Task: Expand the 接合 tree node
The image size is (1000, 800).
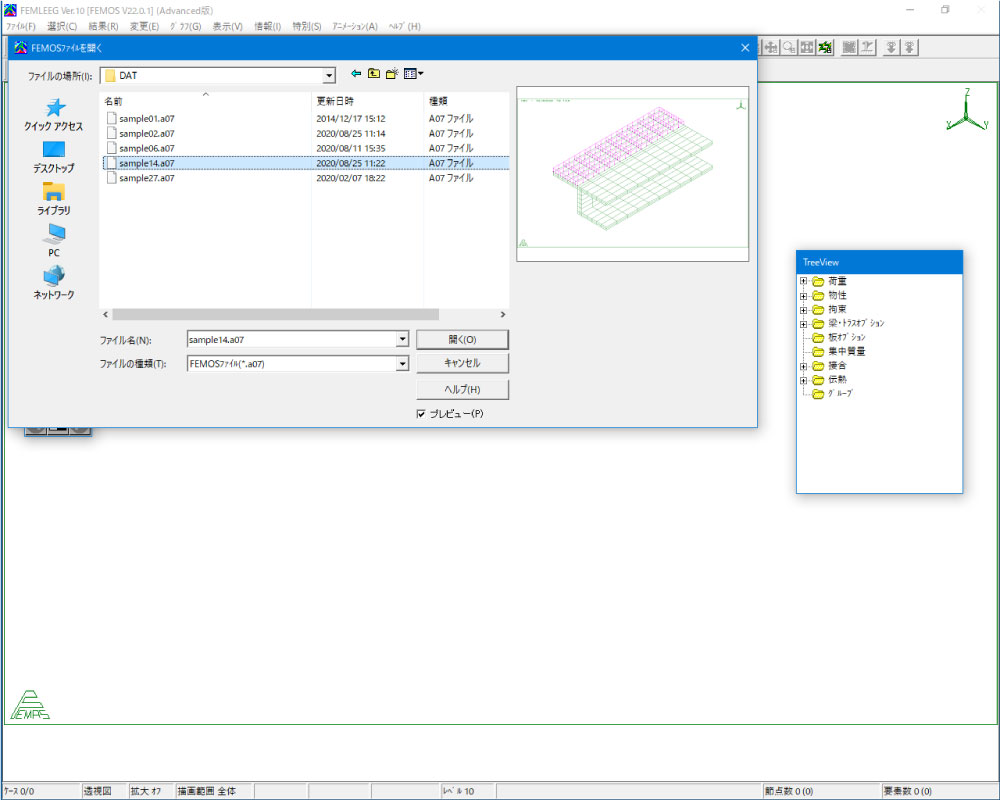Action: pyautogui.click(x=804, y=366)
